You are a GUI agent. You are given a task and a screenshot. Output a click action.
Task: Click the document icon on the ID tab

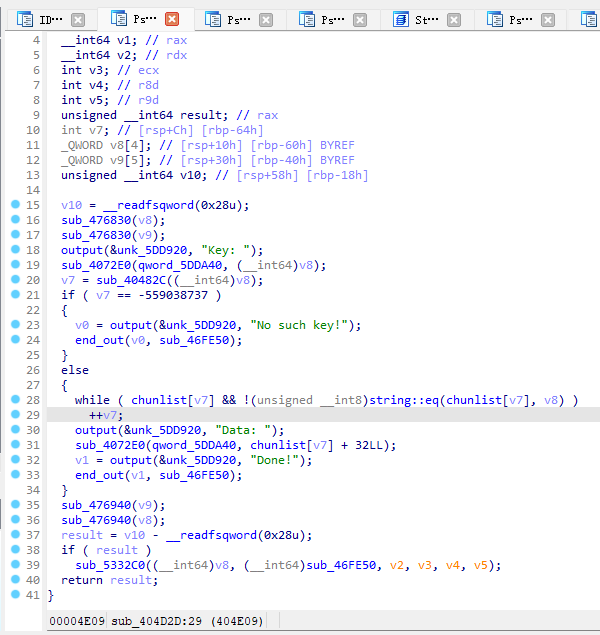pyautogui.click(x=25, y=19)
